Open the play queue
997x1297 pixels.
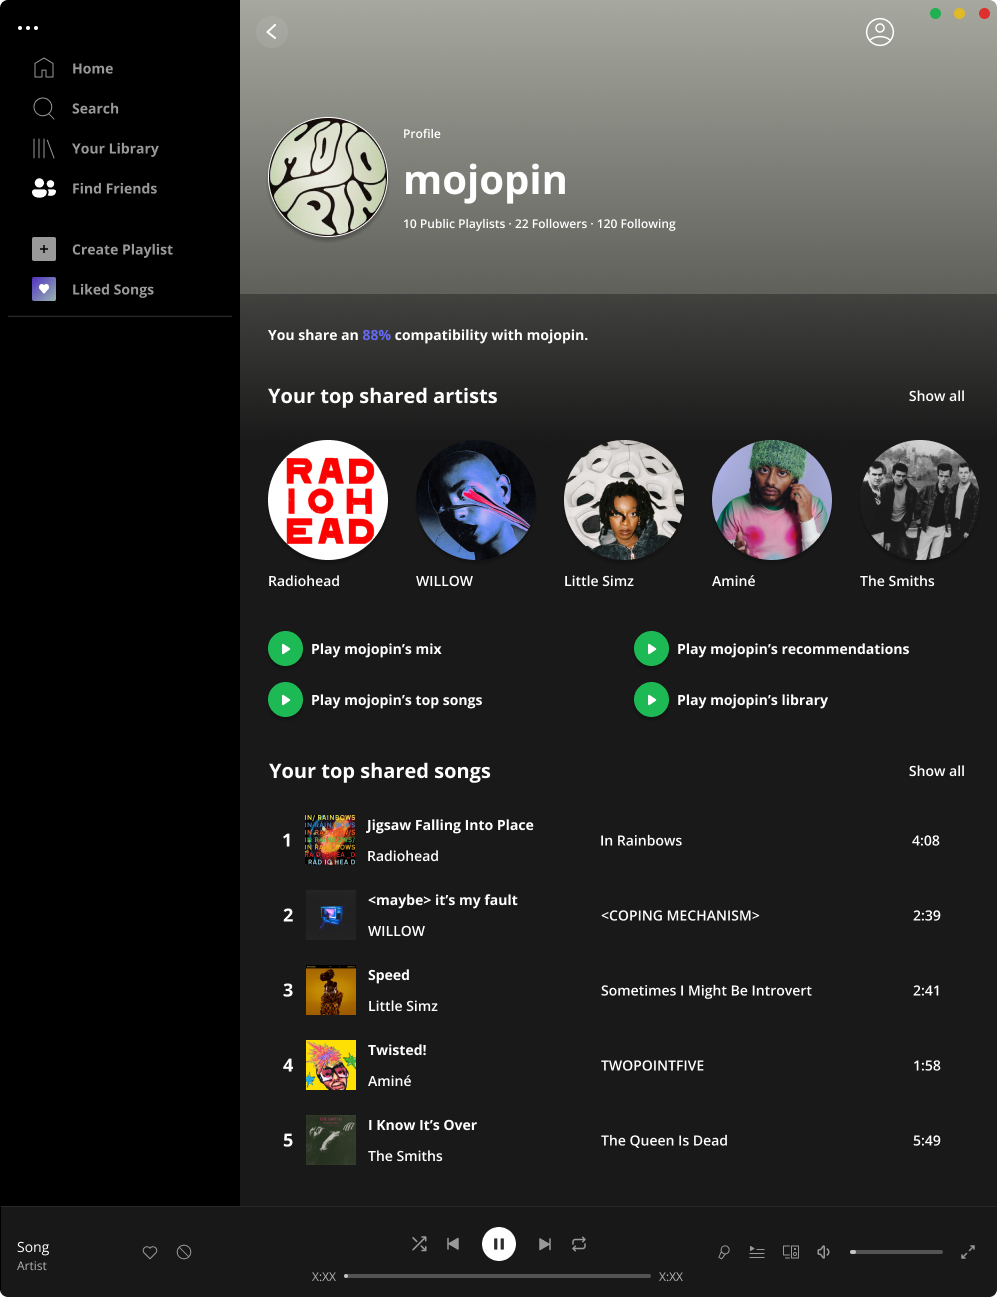pos(757,1252)
